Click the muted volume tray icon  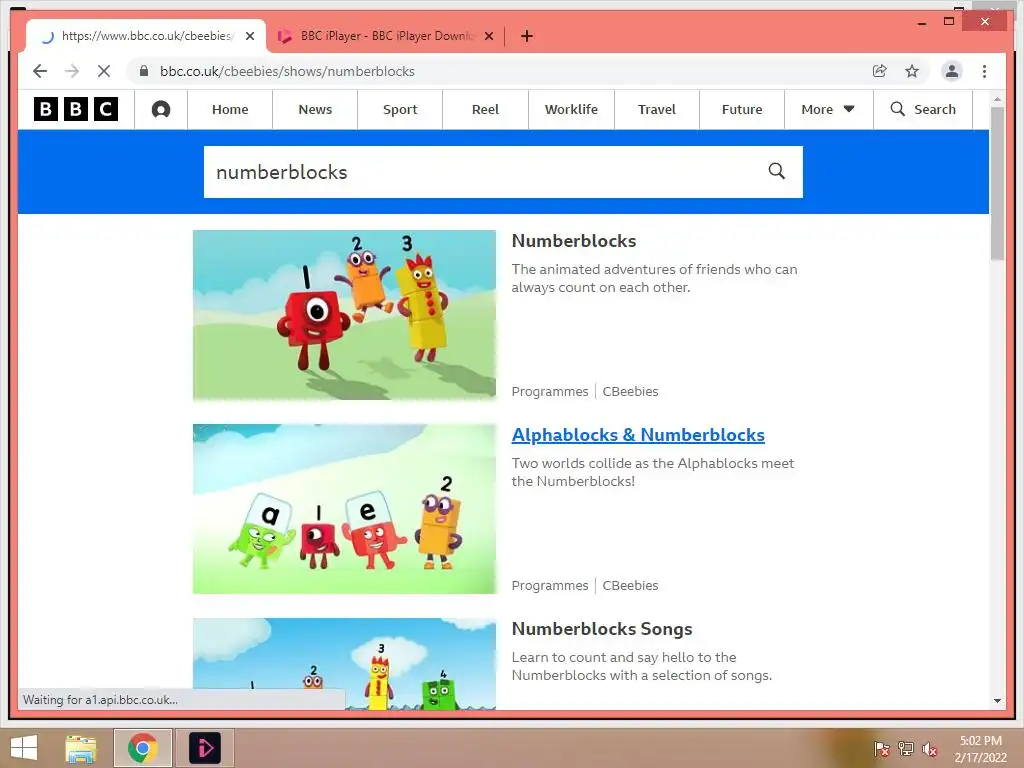[929, 749]
